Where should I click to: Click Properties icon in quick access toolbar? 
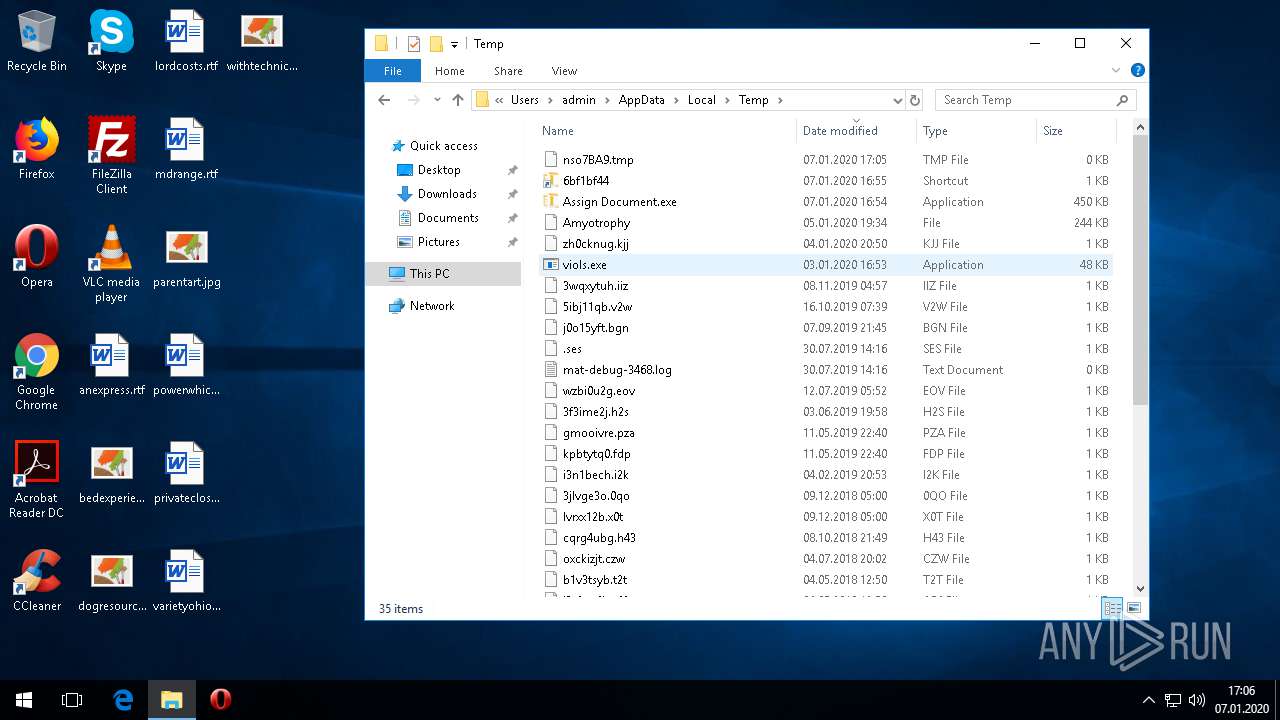coord(414,44)
